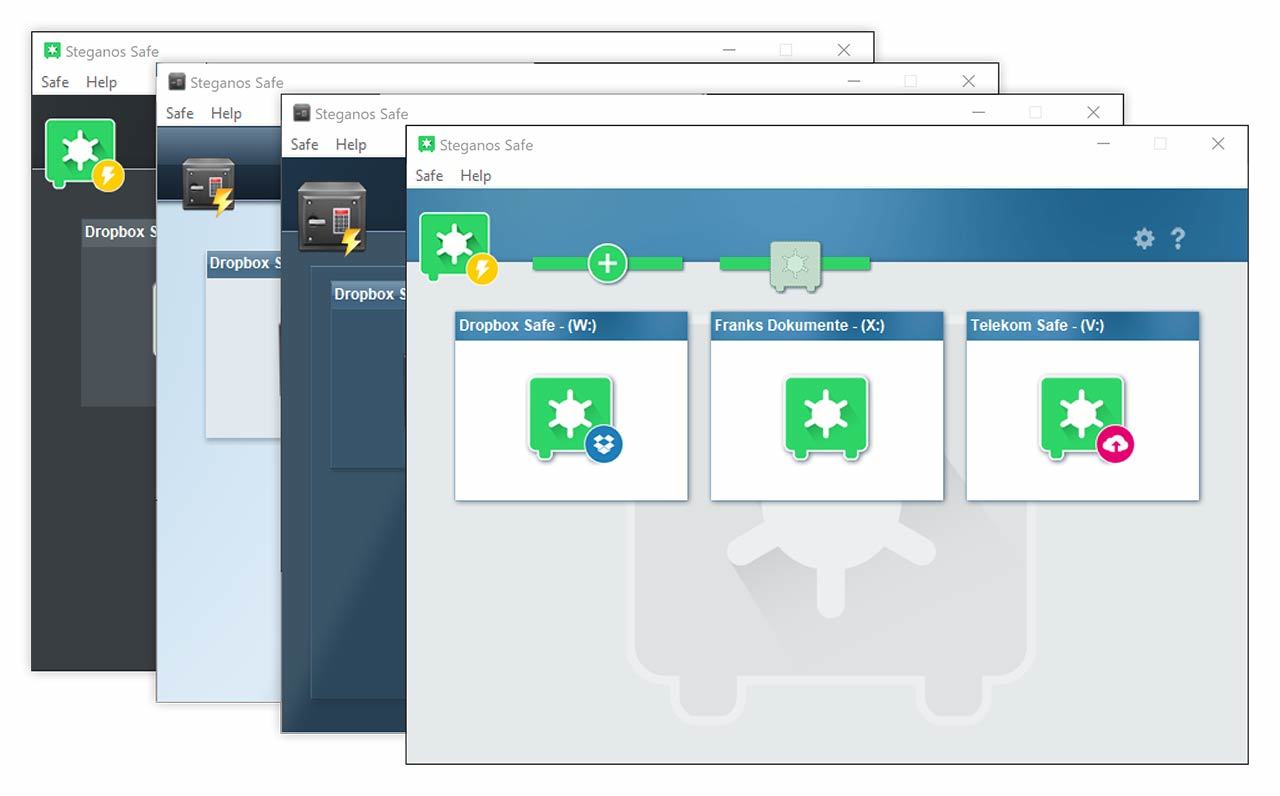Click green safe icon in dark gray window
This screenshot has width=1280, height=796.
tap(84, 155)
